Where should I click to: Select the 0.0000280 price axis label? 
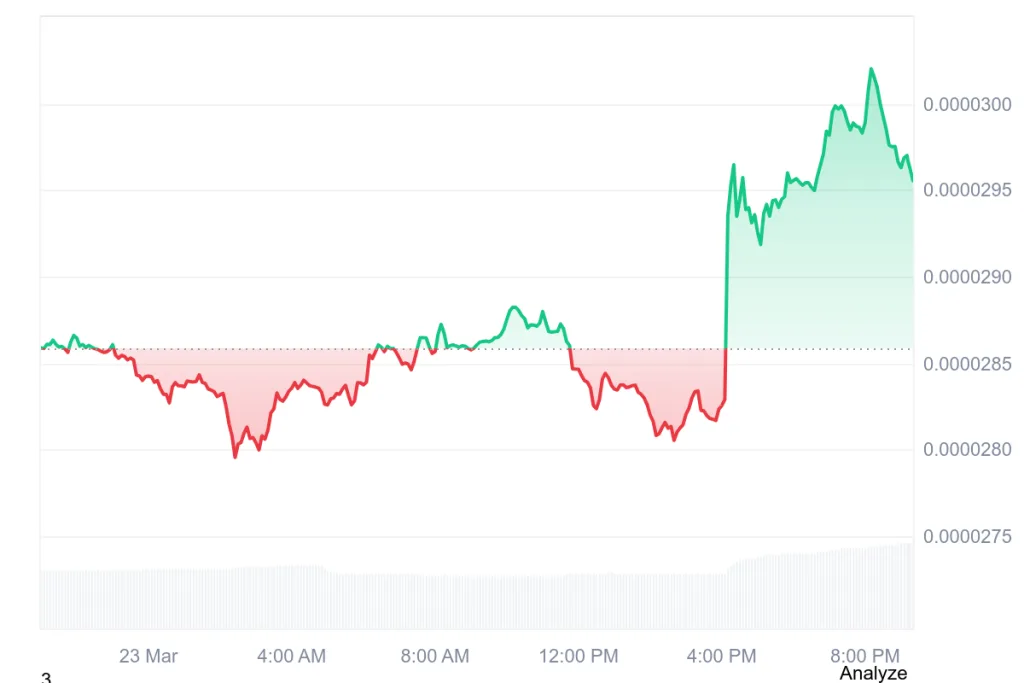point(967,449)
